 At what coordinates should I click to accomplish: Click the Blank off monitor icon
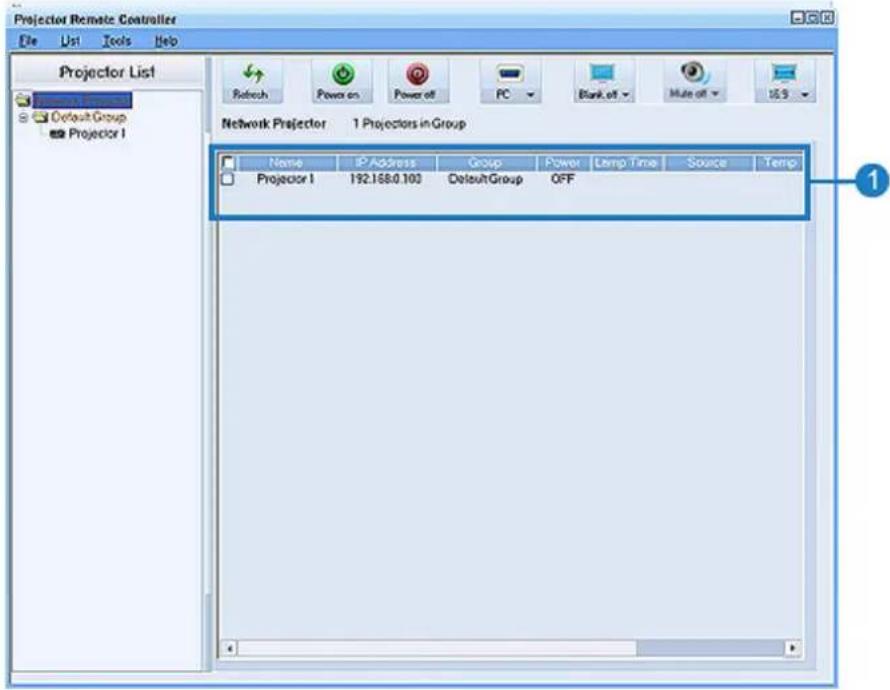[x=602, y=74]
